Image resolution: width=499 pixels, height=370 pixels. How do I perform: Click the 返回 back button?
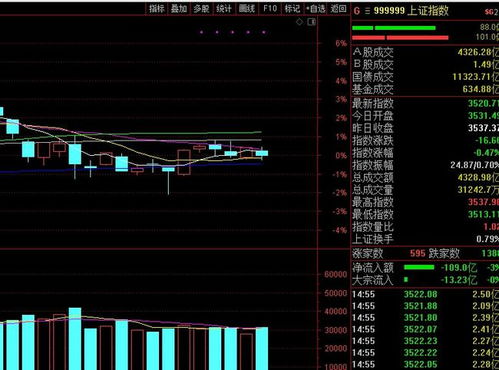338,9
